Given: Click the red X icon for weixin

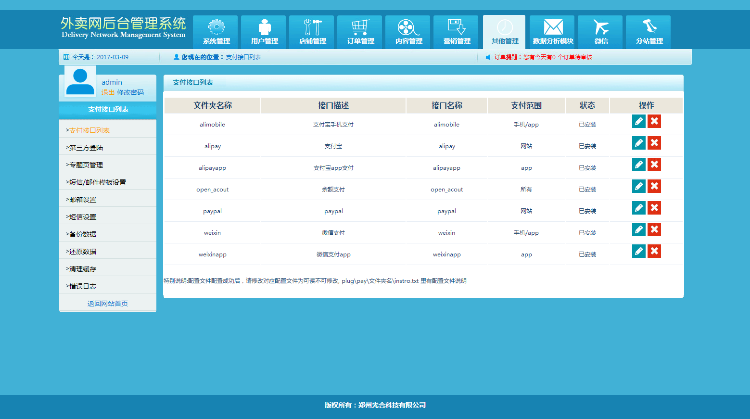Looking at the screenshot, I should pos(654,230).
